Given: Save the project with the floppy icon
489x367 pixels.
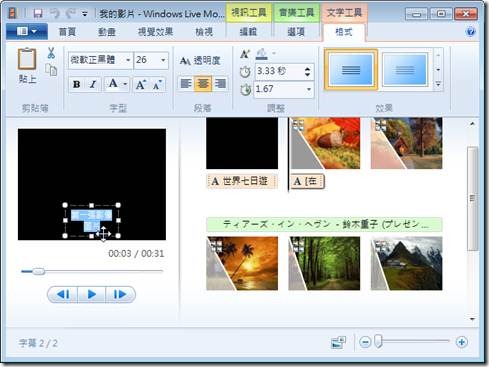Looking at the screenshot, I should [x=38, y=13].
